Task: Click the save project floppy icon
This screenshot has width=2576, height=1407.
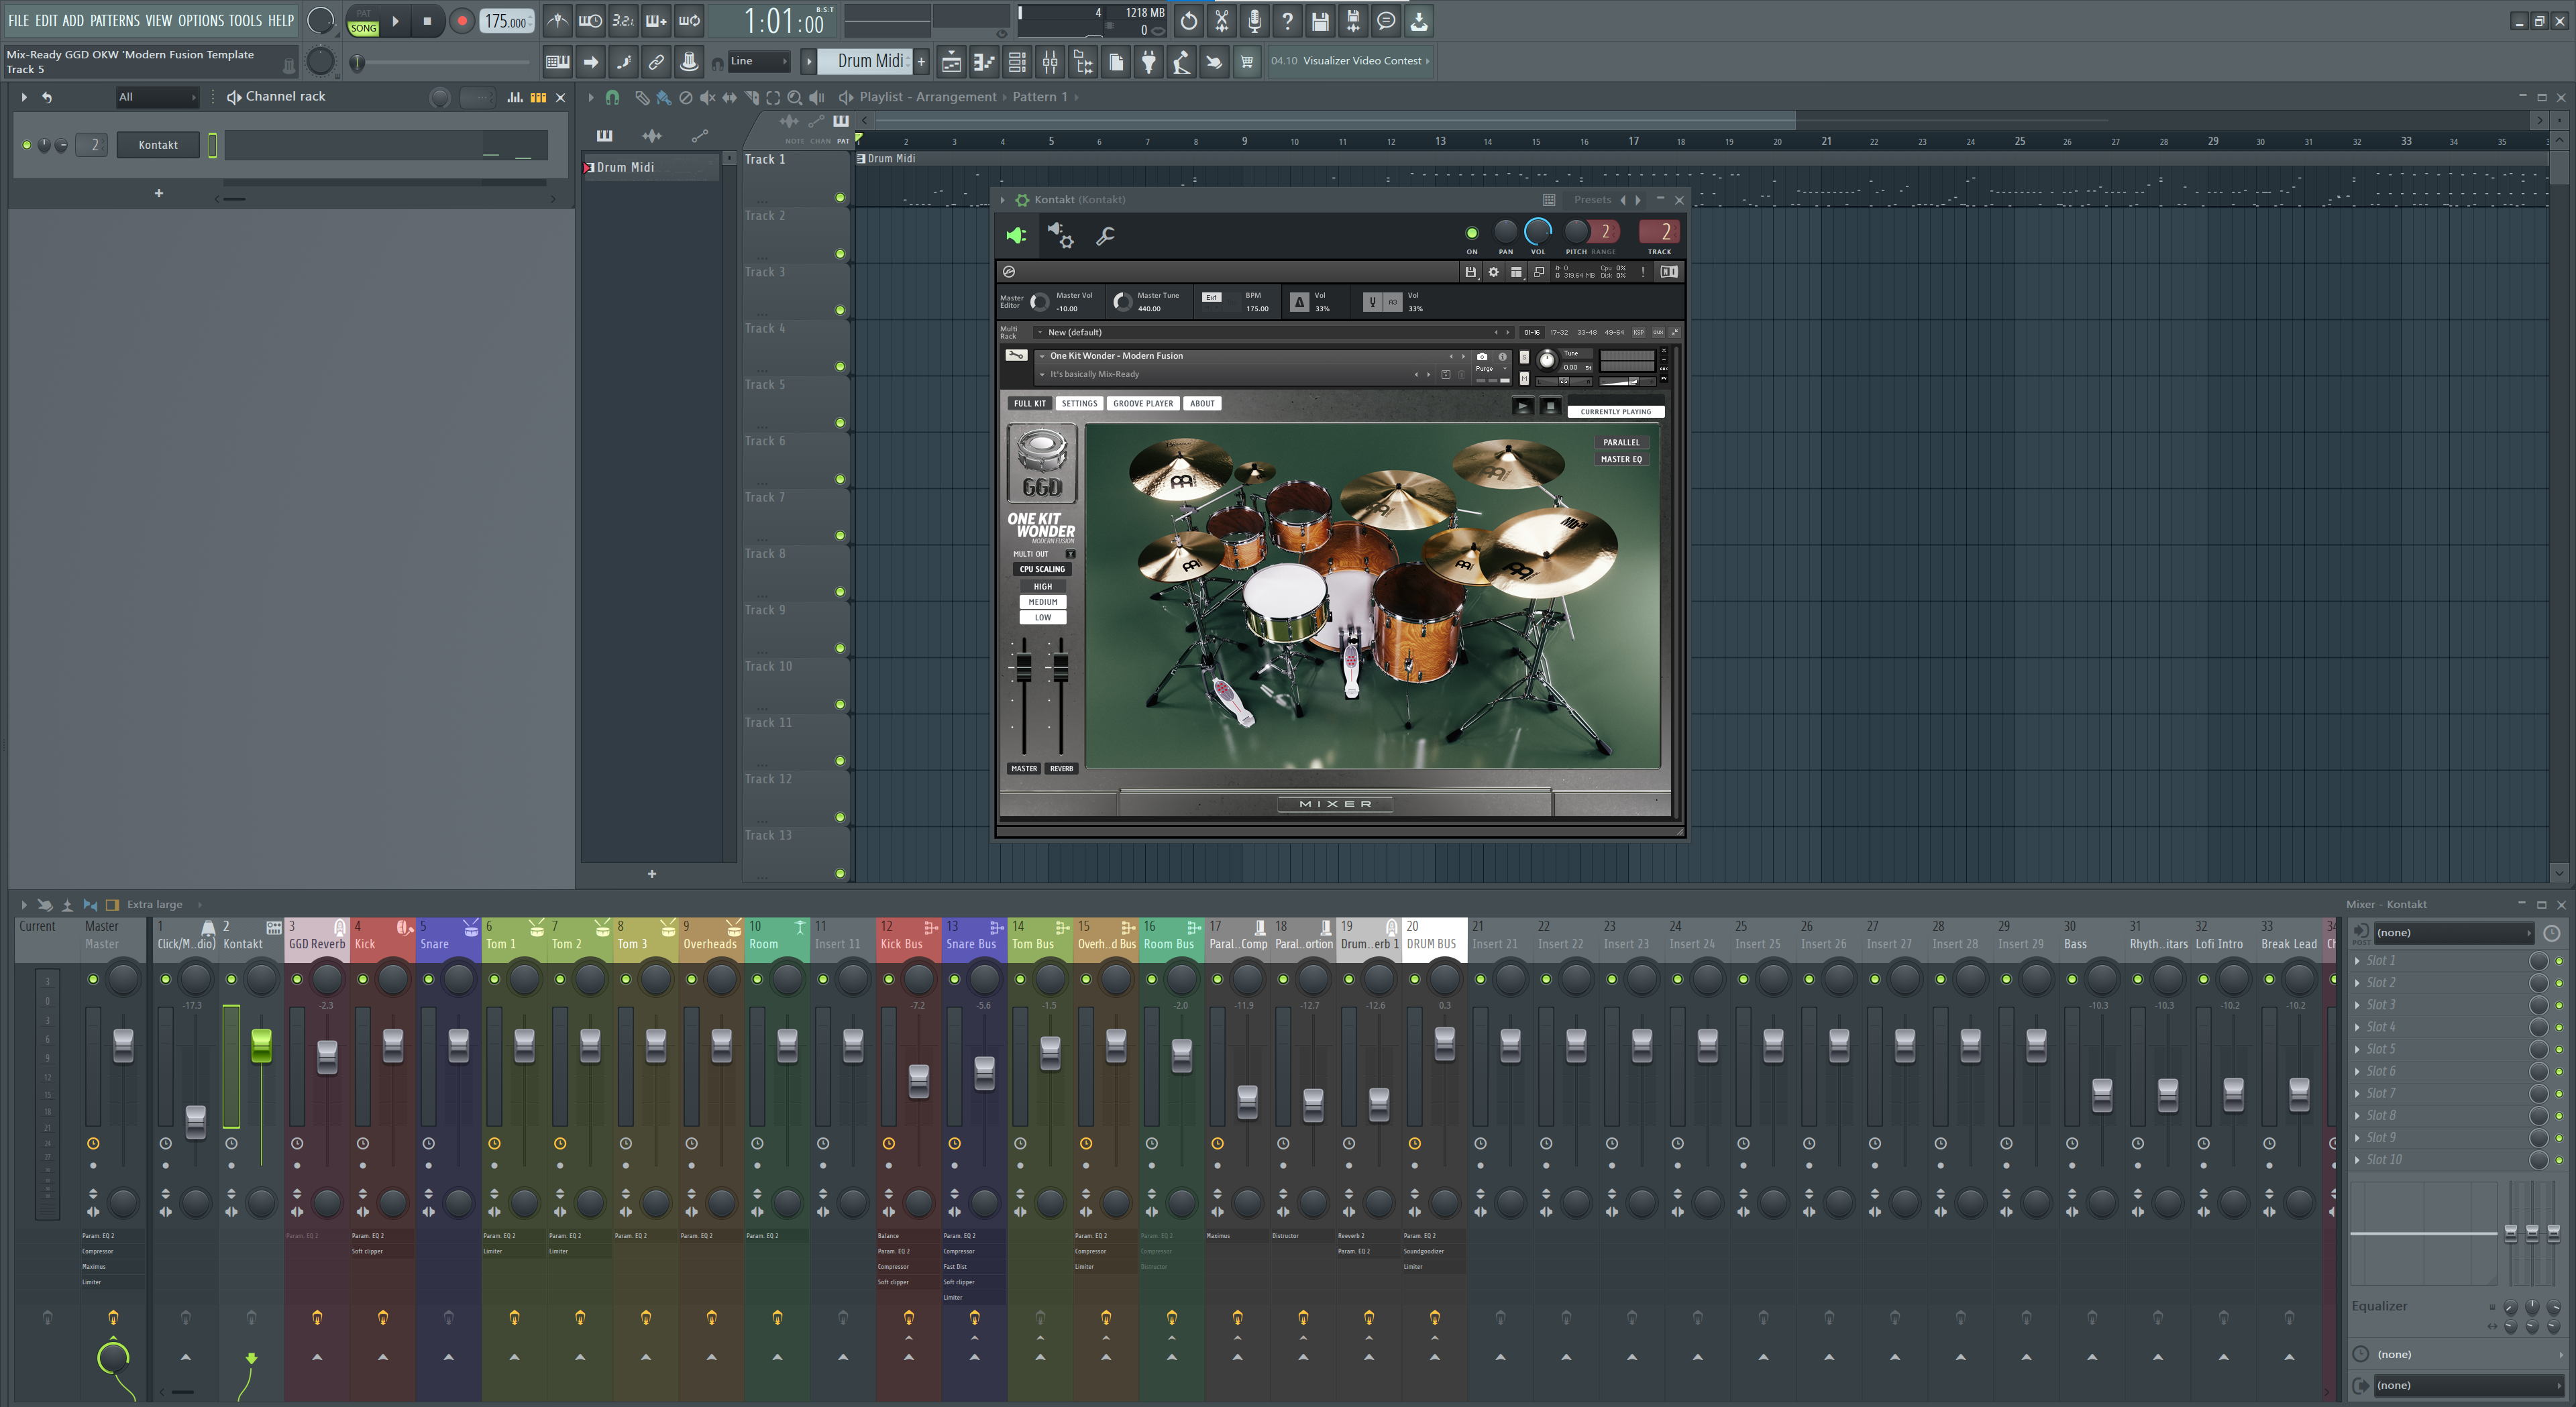Action: click(1320, 20)
